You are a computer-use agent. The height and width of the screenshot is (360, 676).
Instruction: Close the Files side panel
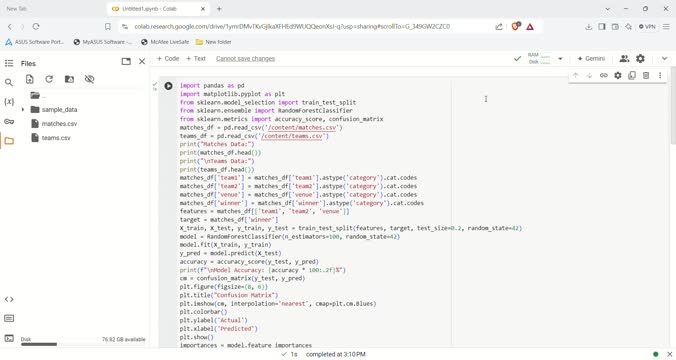pos(142,62)
